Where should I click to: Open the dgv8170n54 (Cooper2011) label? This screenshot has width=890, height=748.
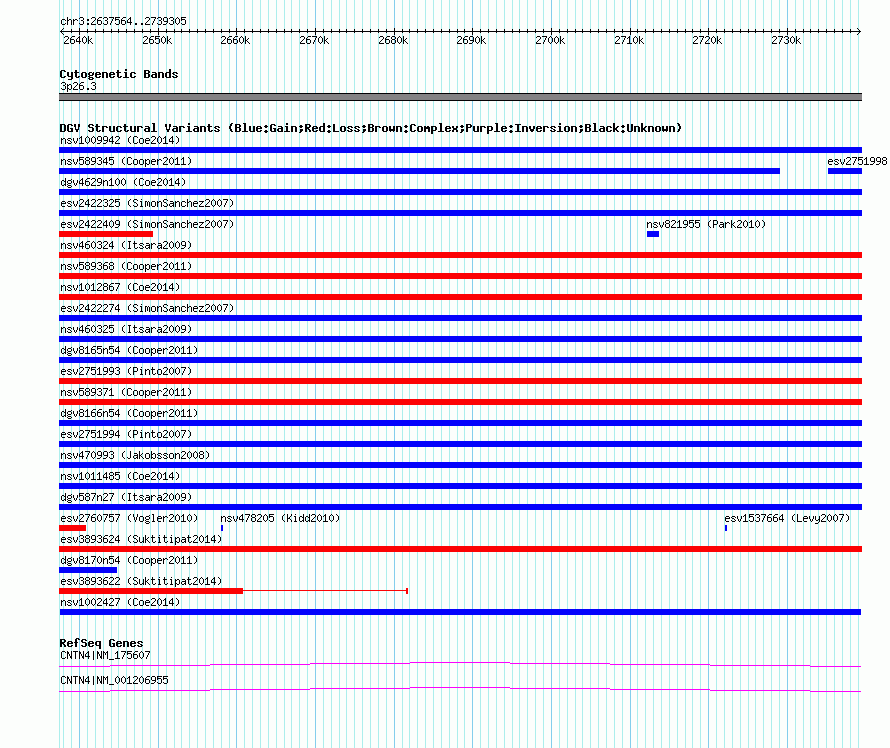coord(129,560)
